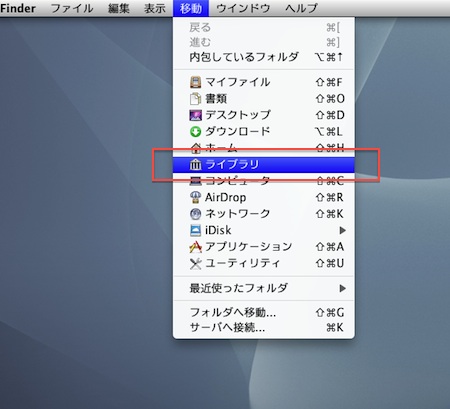
Task: Go to ユーティリティ folder
Action: [x=264, y=264]
